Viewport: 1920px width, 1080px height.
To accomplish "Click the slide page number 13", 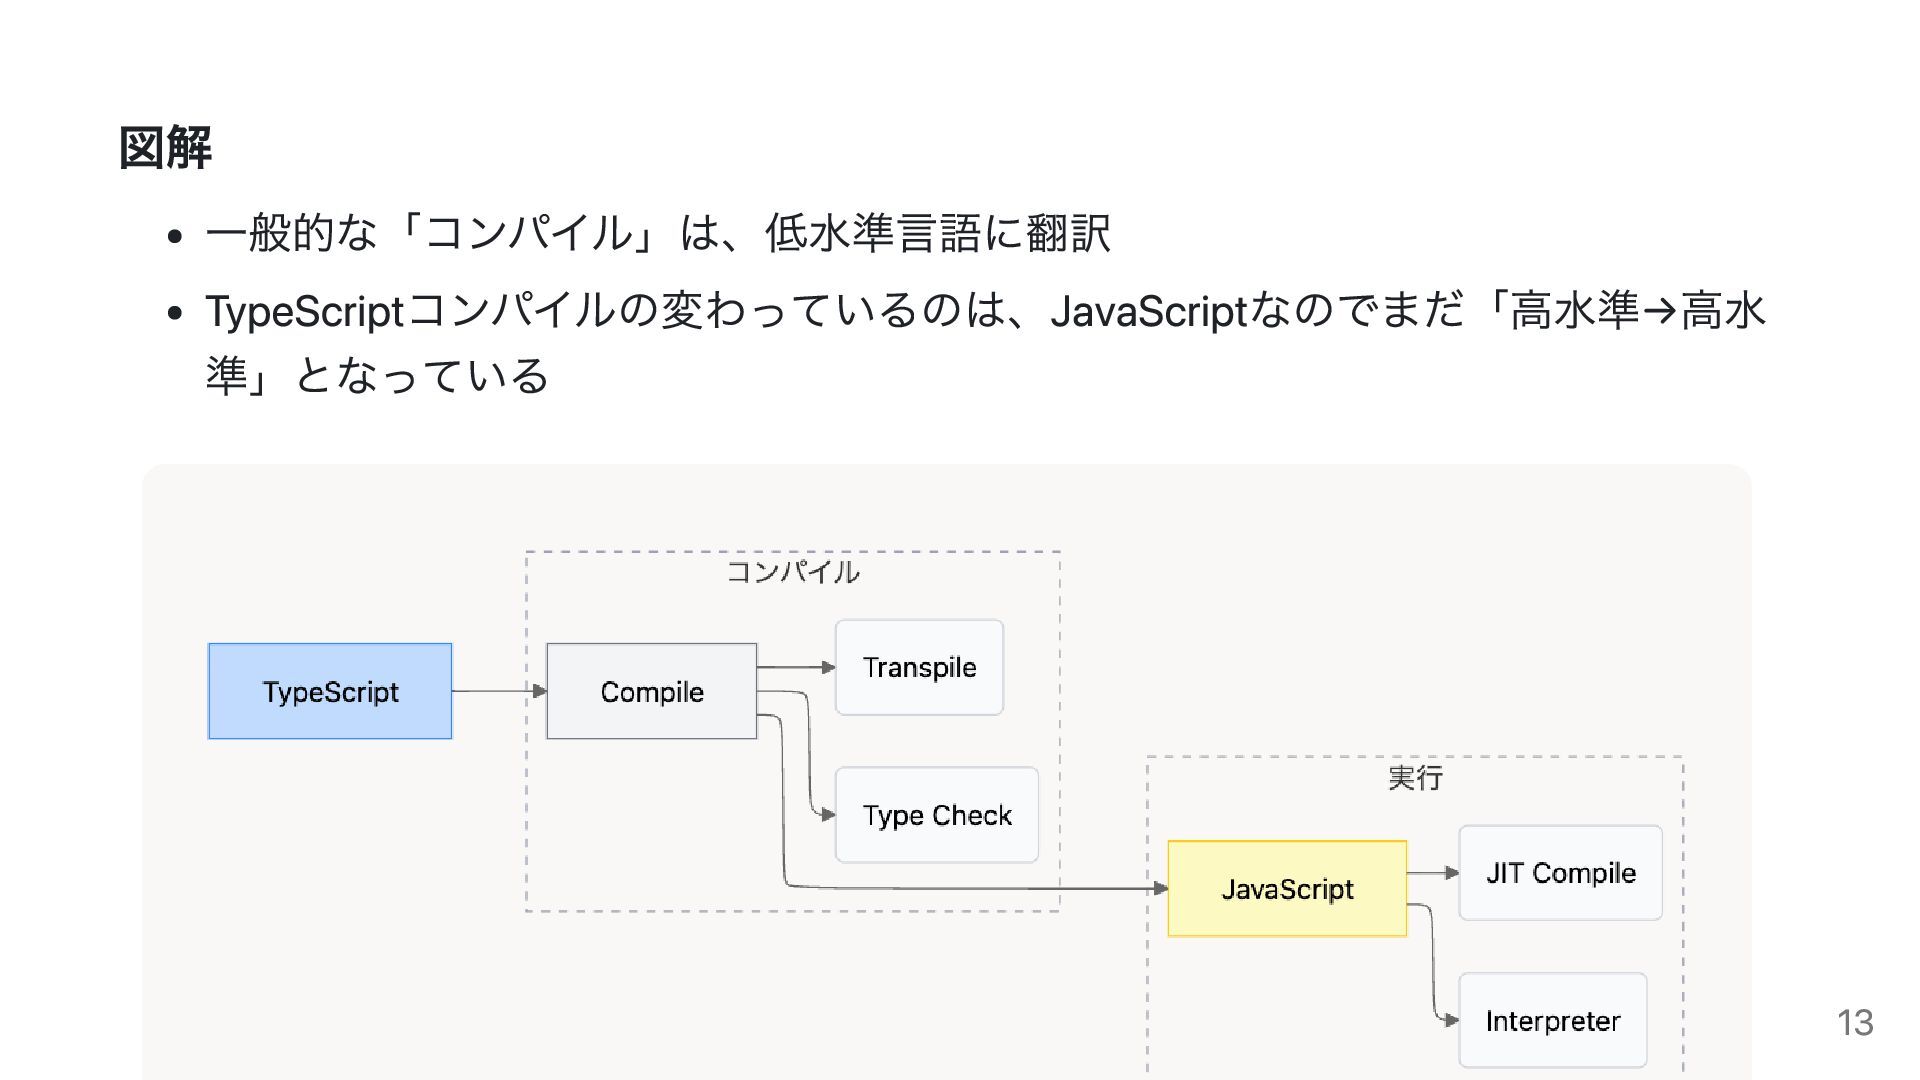I will pyautogui.click(x=1855, y=1022).
